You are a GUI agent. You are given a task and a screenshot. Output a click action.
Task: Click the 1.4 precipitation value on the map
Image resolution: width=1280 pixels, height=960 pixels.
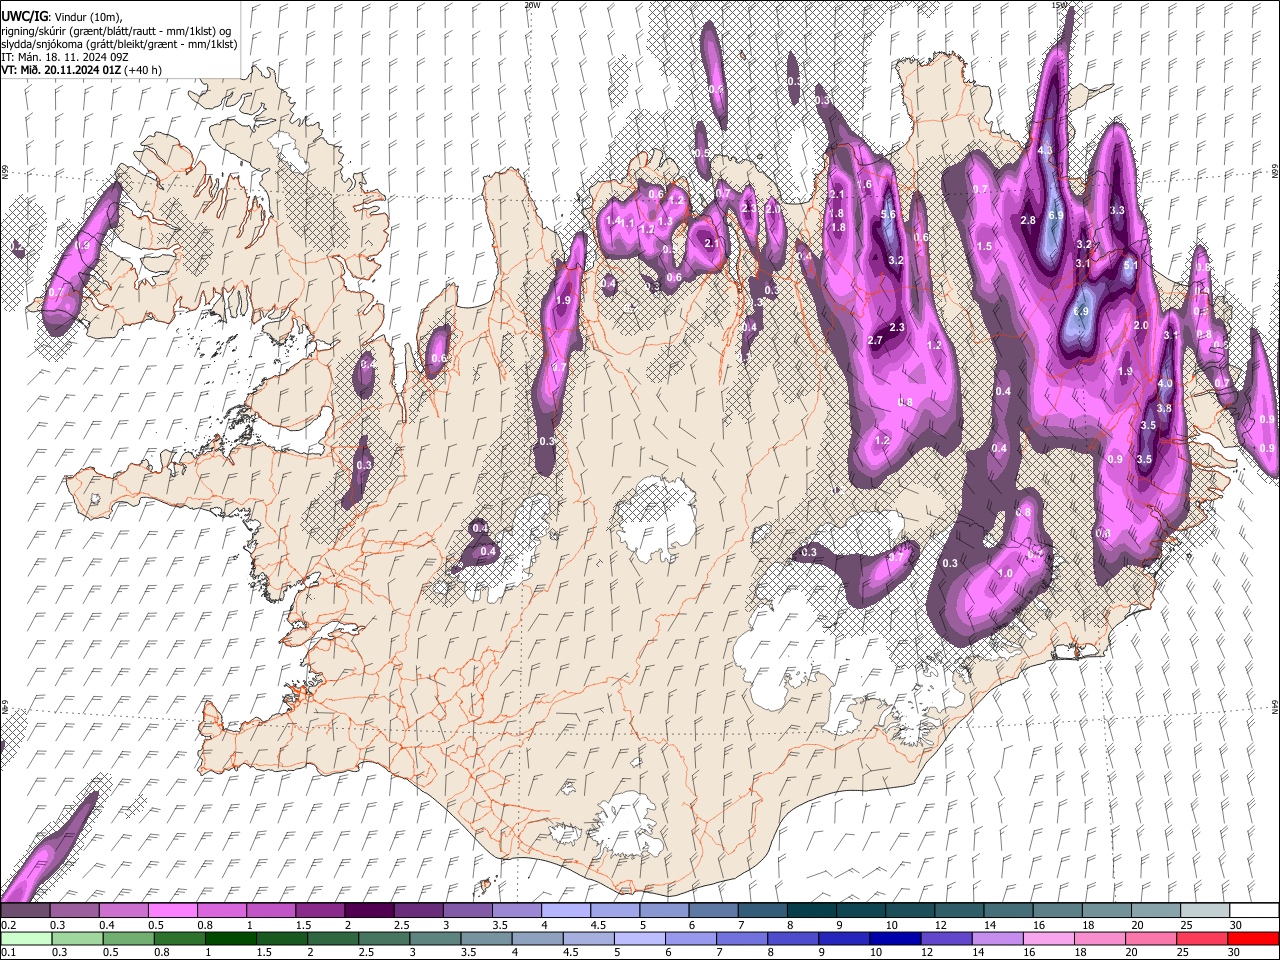pos(613,220)
